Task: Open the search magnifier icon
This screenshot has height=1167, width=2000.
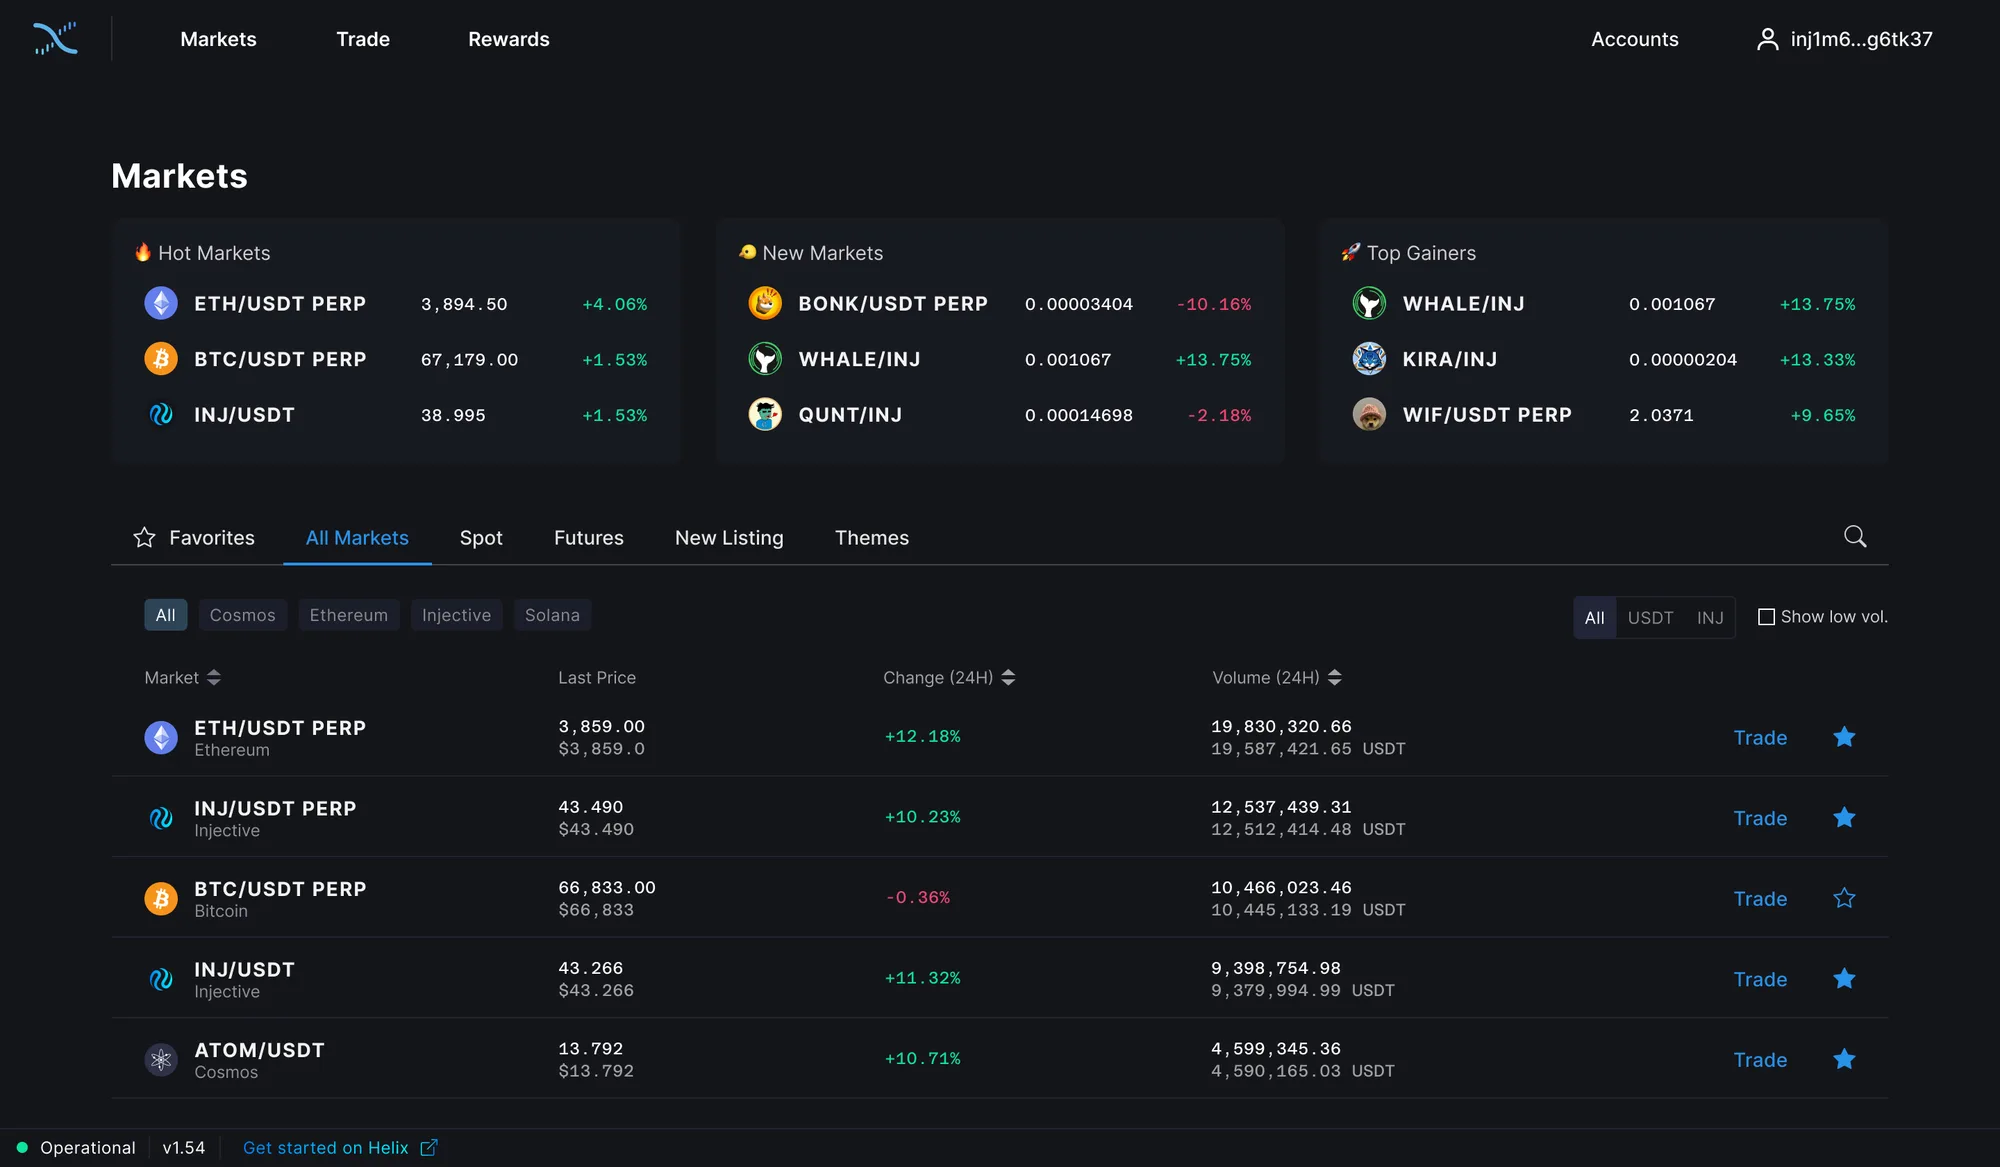Action: pyautogui.click(x=1855, y=537)
